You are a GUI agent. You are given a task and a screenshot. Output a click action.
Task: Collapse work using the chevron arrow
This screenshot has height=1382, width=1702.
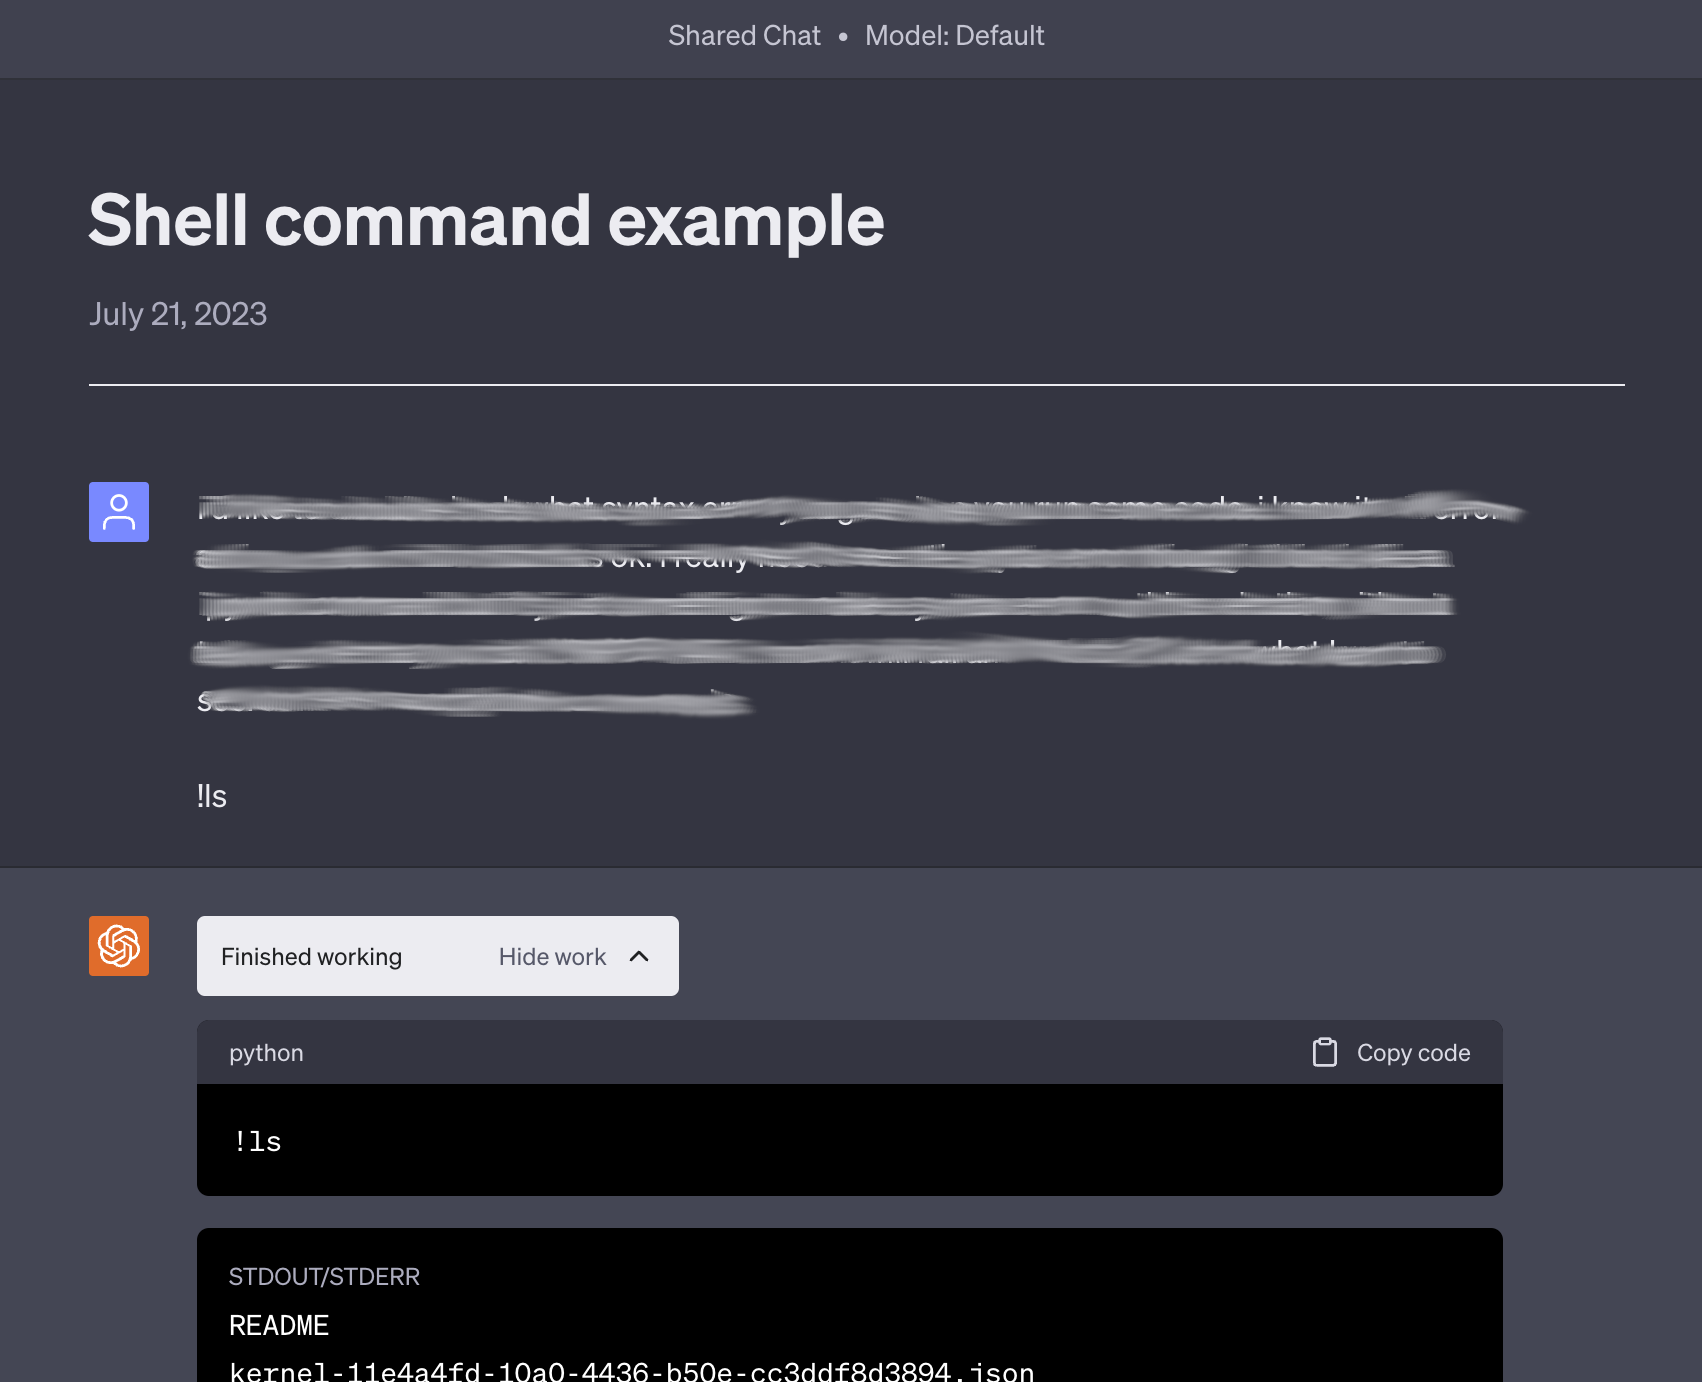coord(639,957)
